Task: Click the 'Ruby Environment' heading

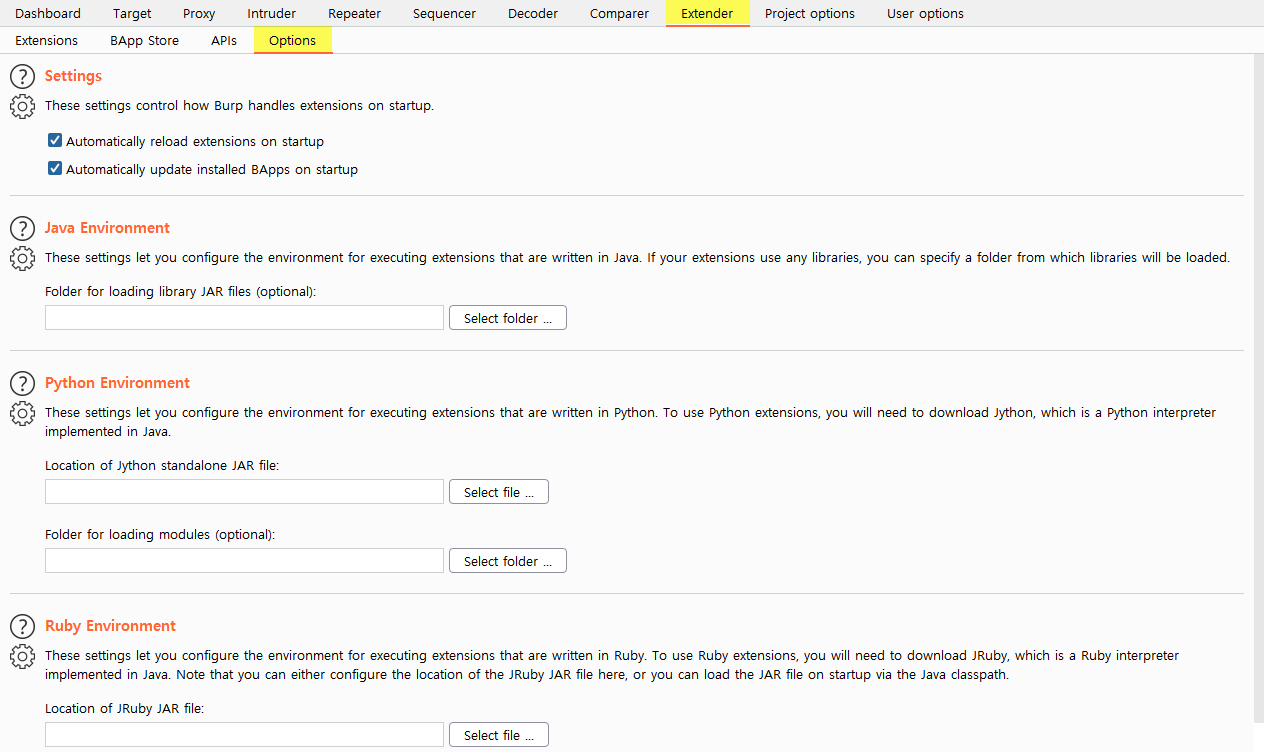Action: pyautogui.click(x=110, y=626)
